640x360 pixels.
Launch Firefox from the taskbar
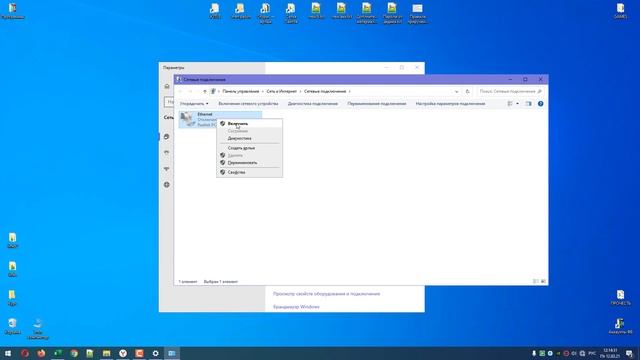(x=41, y=353)
